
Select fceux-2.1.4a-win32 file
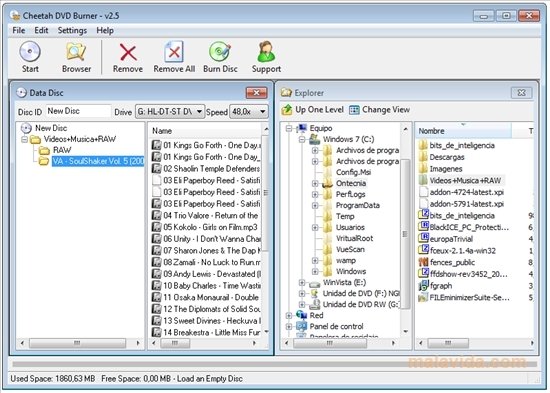click(463, 251)
